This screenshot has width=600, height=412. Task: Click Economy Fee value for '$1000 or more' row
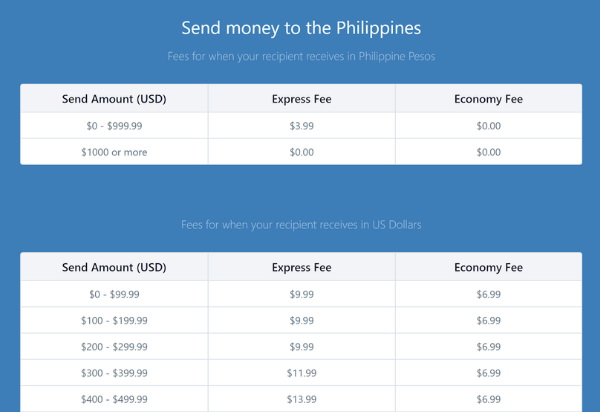[x=488, y=152]
